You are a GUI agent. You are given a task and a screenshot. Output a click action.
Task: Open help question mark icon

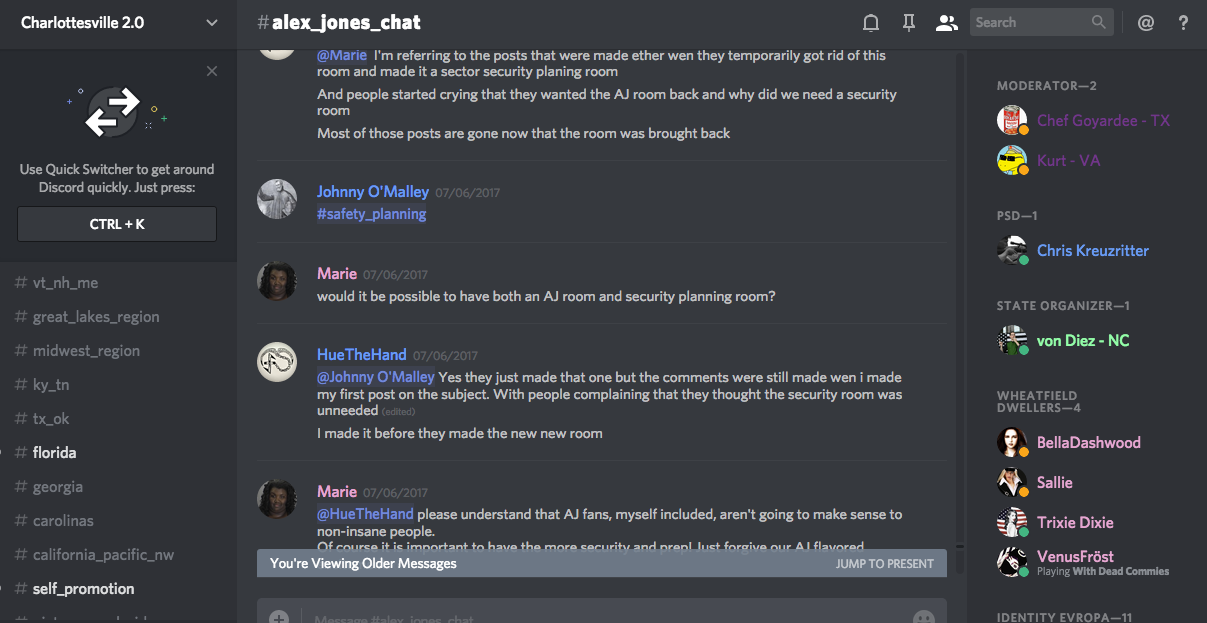click(x=1184, y=22)
